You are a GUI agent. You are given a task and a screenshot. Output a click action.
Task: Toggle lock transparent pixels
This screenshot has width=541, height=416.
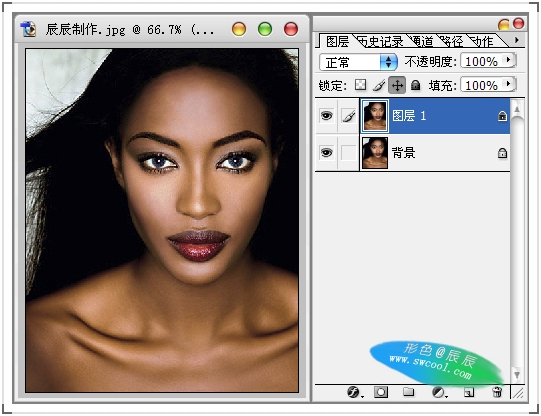(x=361, y=85)
